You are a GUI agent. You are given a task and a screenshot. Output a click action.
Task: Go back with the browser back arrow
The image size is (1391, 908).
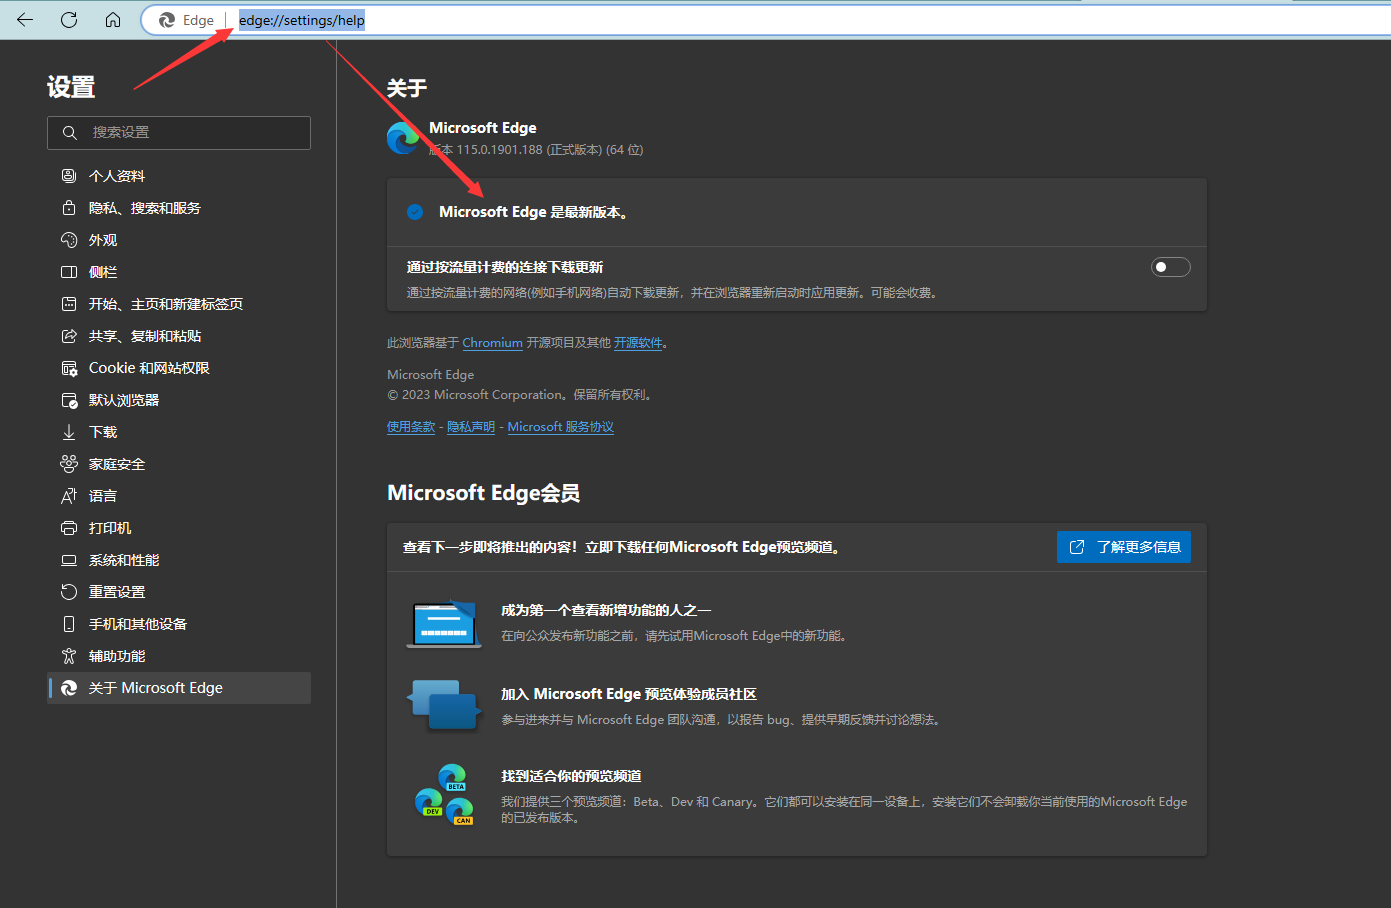pos(25,20)
